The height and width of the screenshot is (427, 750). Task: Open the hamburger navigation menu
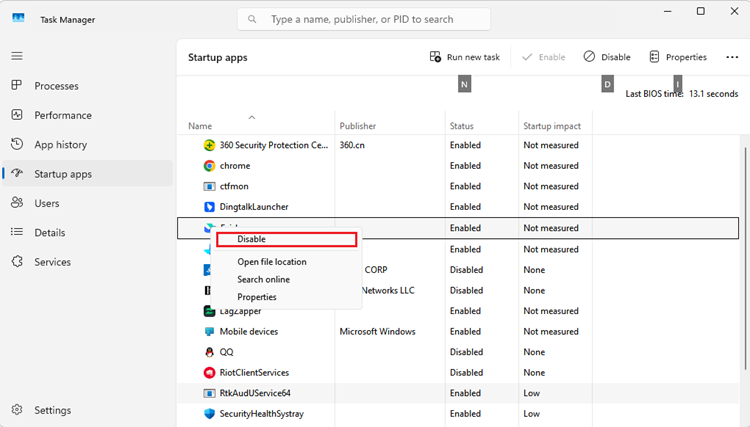17,56
